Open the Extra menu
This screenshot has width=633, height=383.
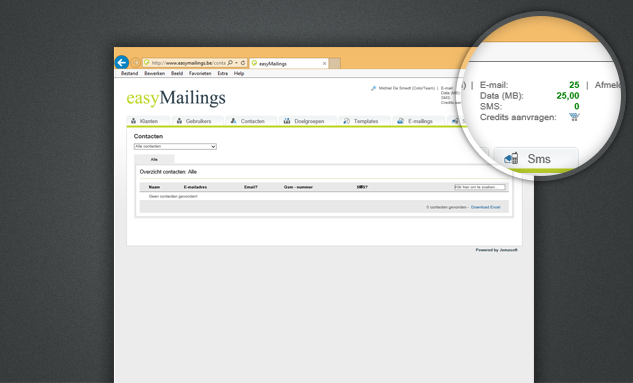[x=222, y=73]
